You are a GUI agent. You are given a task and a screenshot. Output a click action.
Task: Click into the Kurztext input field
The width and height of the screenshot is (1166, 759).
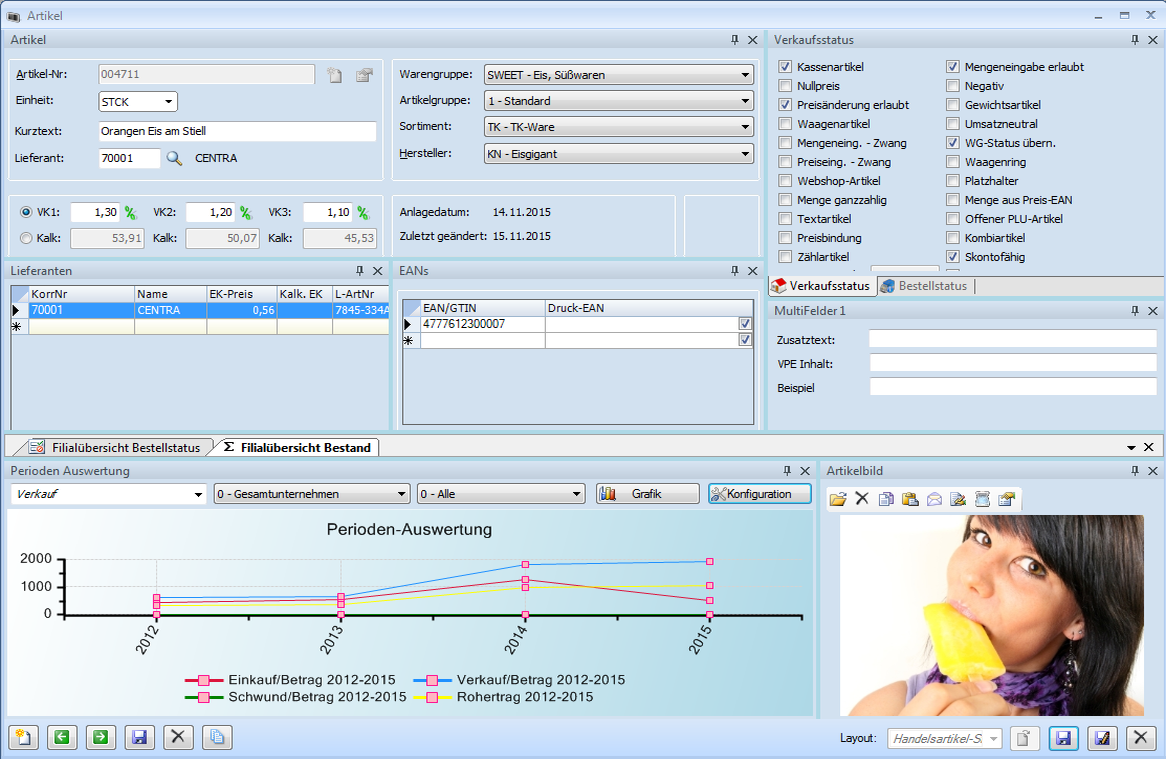click(x=237, y=131)
